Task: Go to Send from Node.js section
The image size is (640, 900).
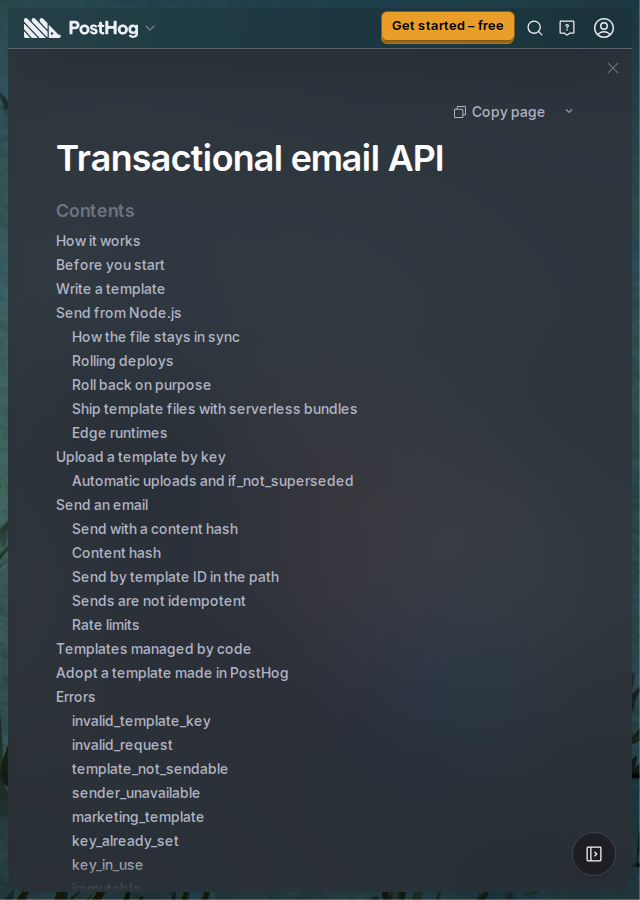Action: pyautogui.click(x=119, y=313)
